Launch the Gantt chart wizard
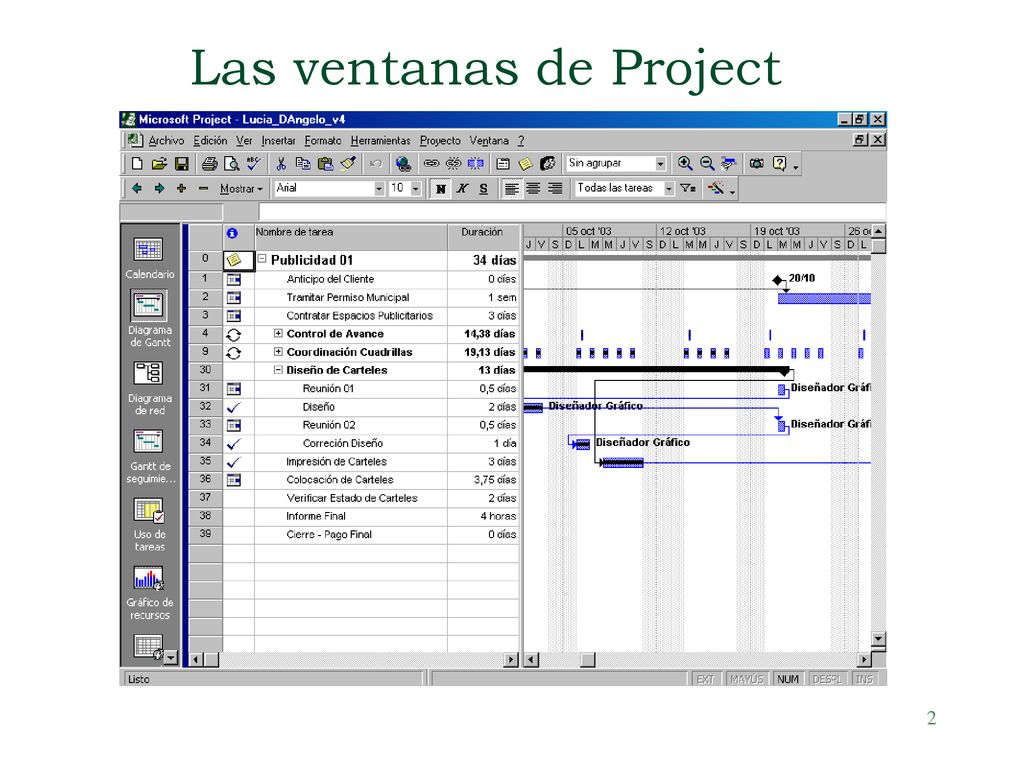1024x768 pixels. click(x=716, y=189)
